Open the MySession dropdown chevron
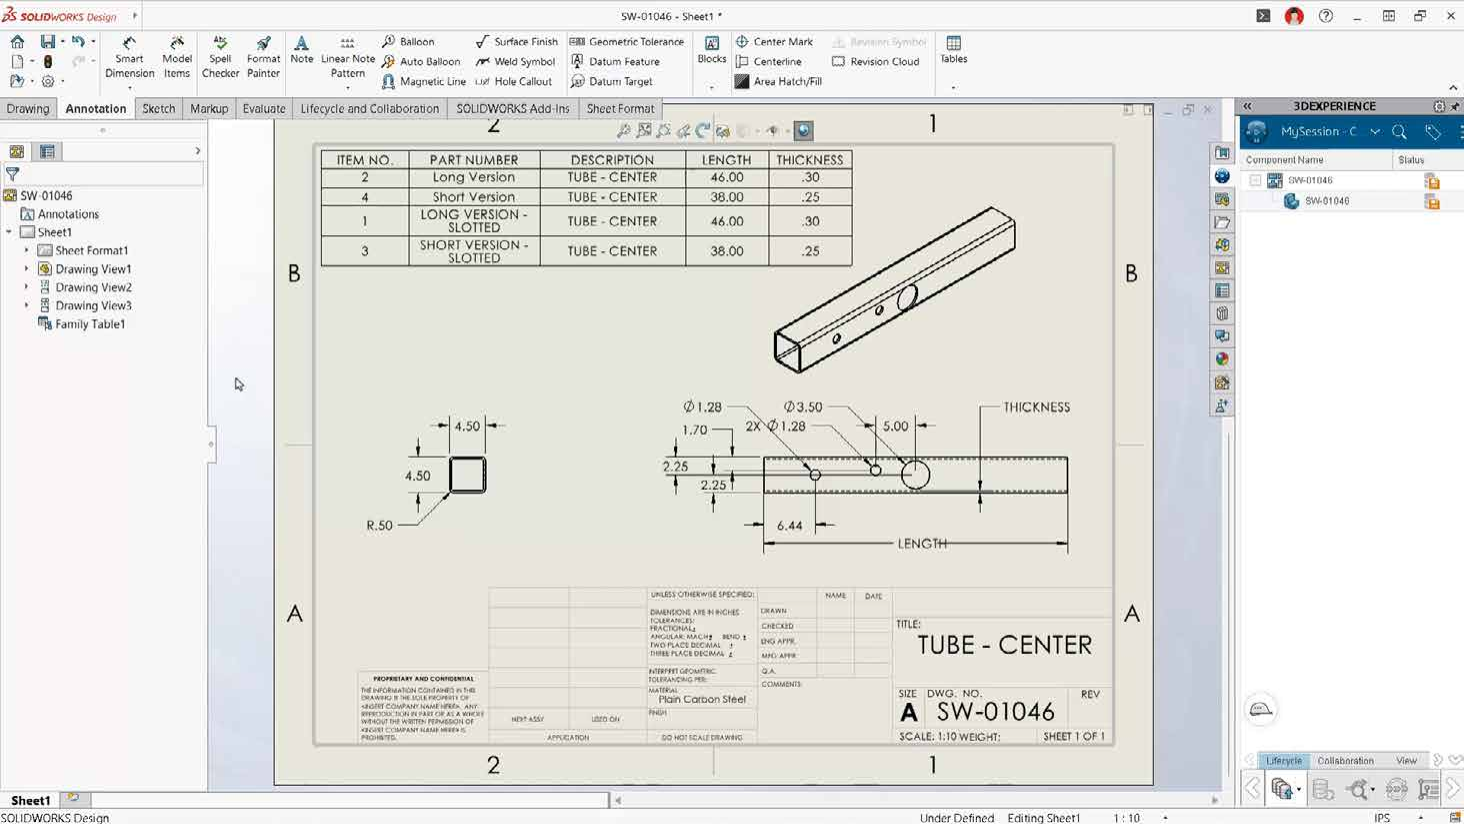 coord(1375,132)
